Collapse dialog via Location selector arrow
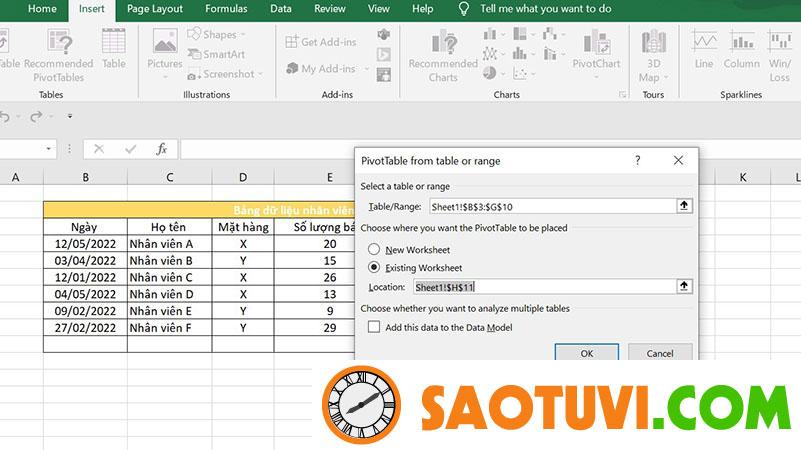The width and height of the screenshot is (801, 450). point(684,286)
